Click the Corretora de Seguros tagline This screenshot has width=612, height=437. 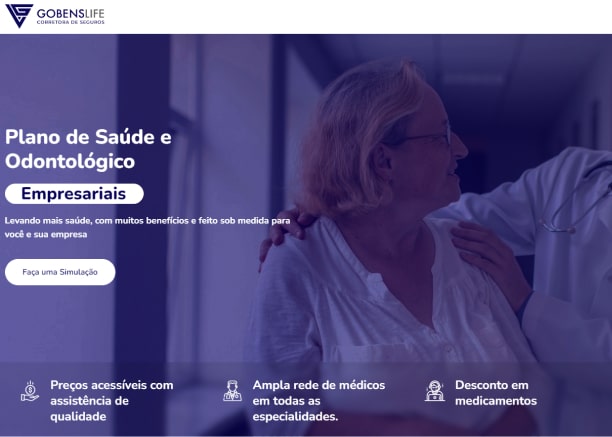(71, 22)
